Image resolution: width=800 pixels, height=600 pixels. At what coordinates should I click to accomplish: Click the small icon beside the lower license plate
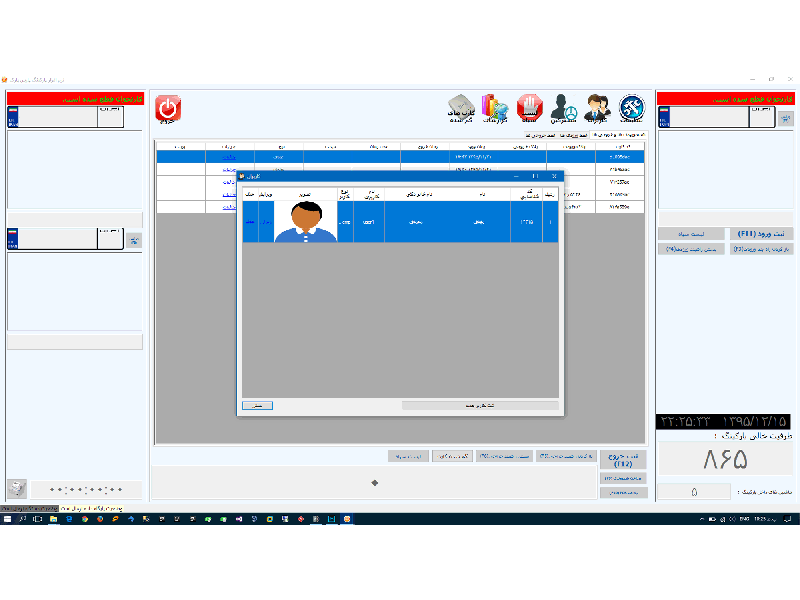[134, 240]
